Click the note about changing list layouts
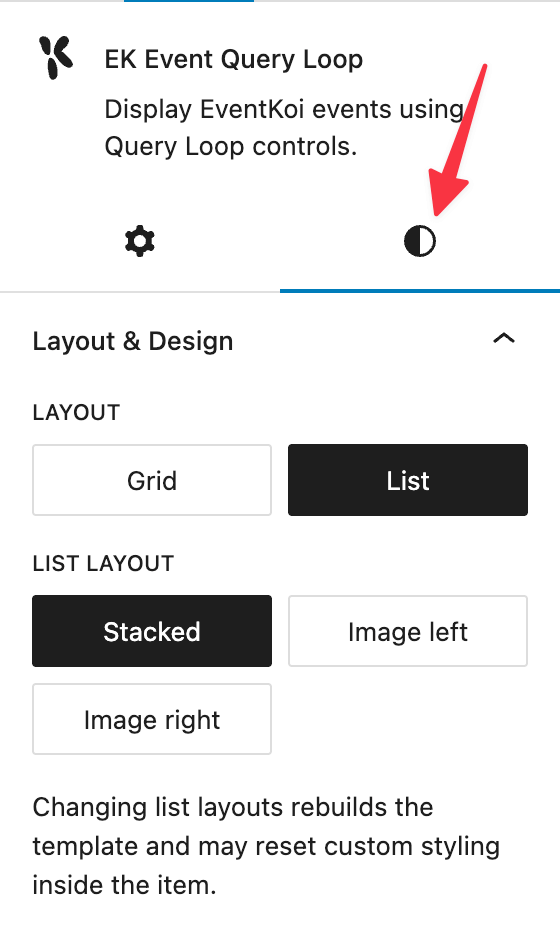The image size is (560, 932). 266,846
